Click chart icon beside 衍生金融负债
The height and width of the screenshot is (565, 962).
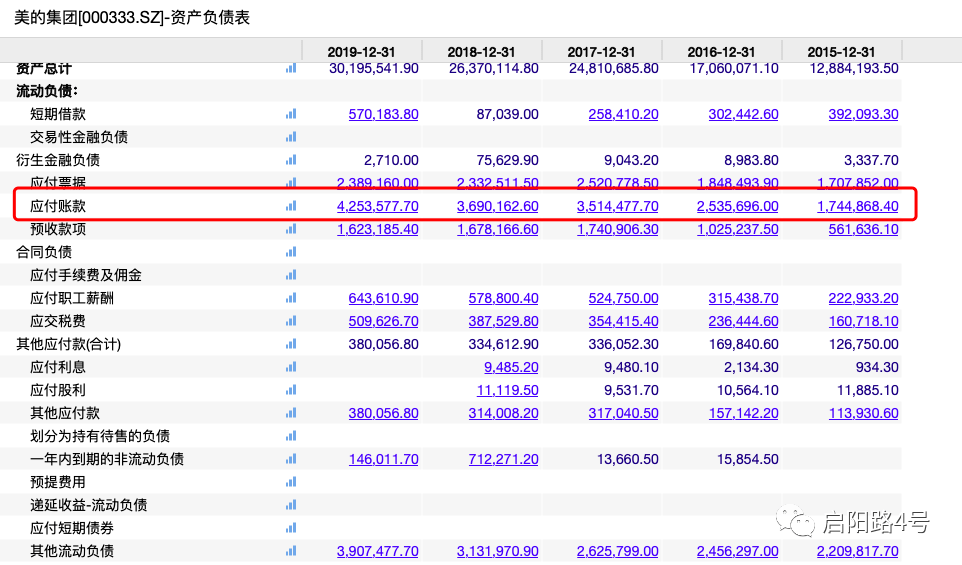[x=291, y=160]
